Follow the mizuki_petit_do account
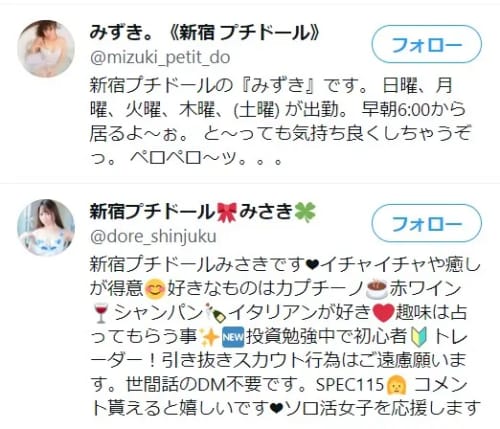500x429 pixels. (x=426, y=44)
